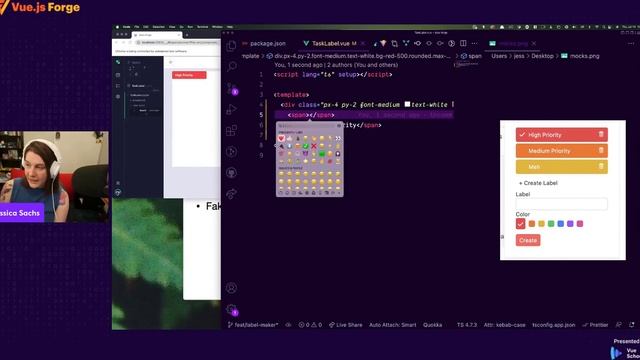
Task: Toggle the High Priority label check mark
Action: 522,135
